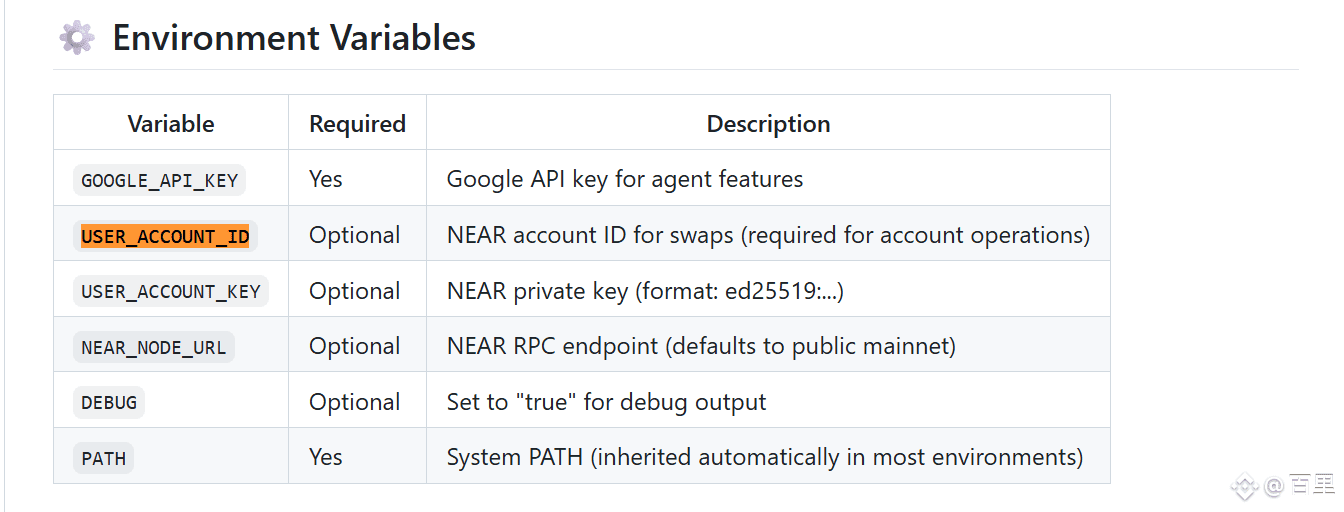Select the GOOGLE_API_KEY code label
Screen dimensions: 1344x512
[160, 181]
